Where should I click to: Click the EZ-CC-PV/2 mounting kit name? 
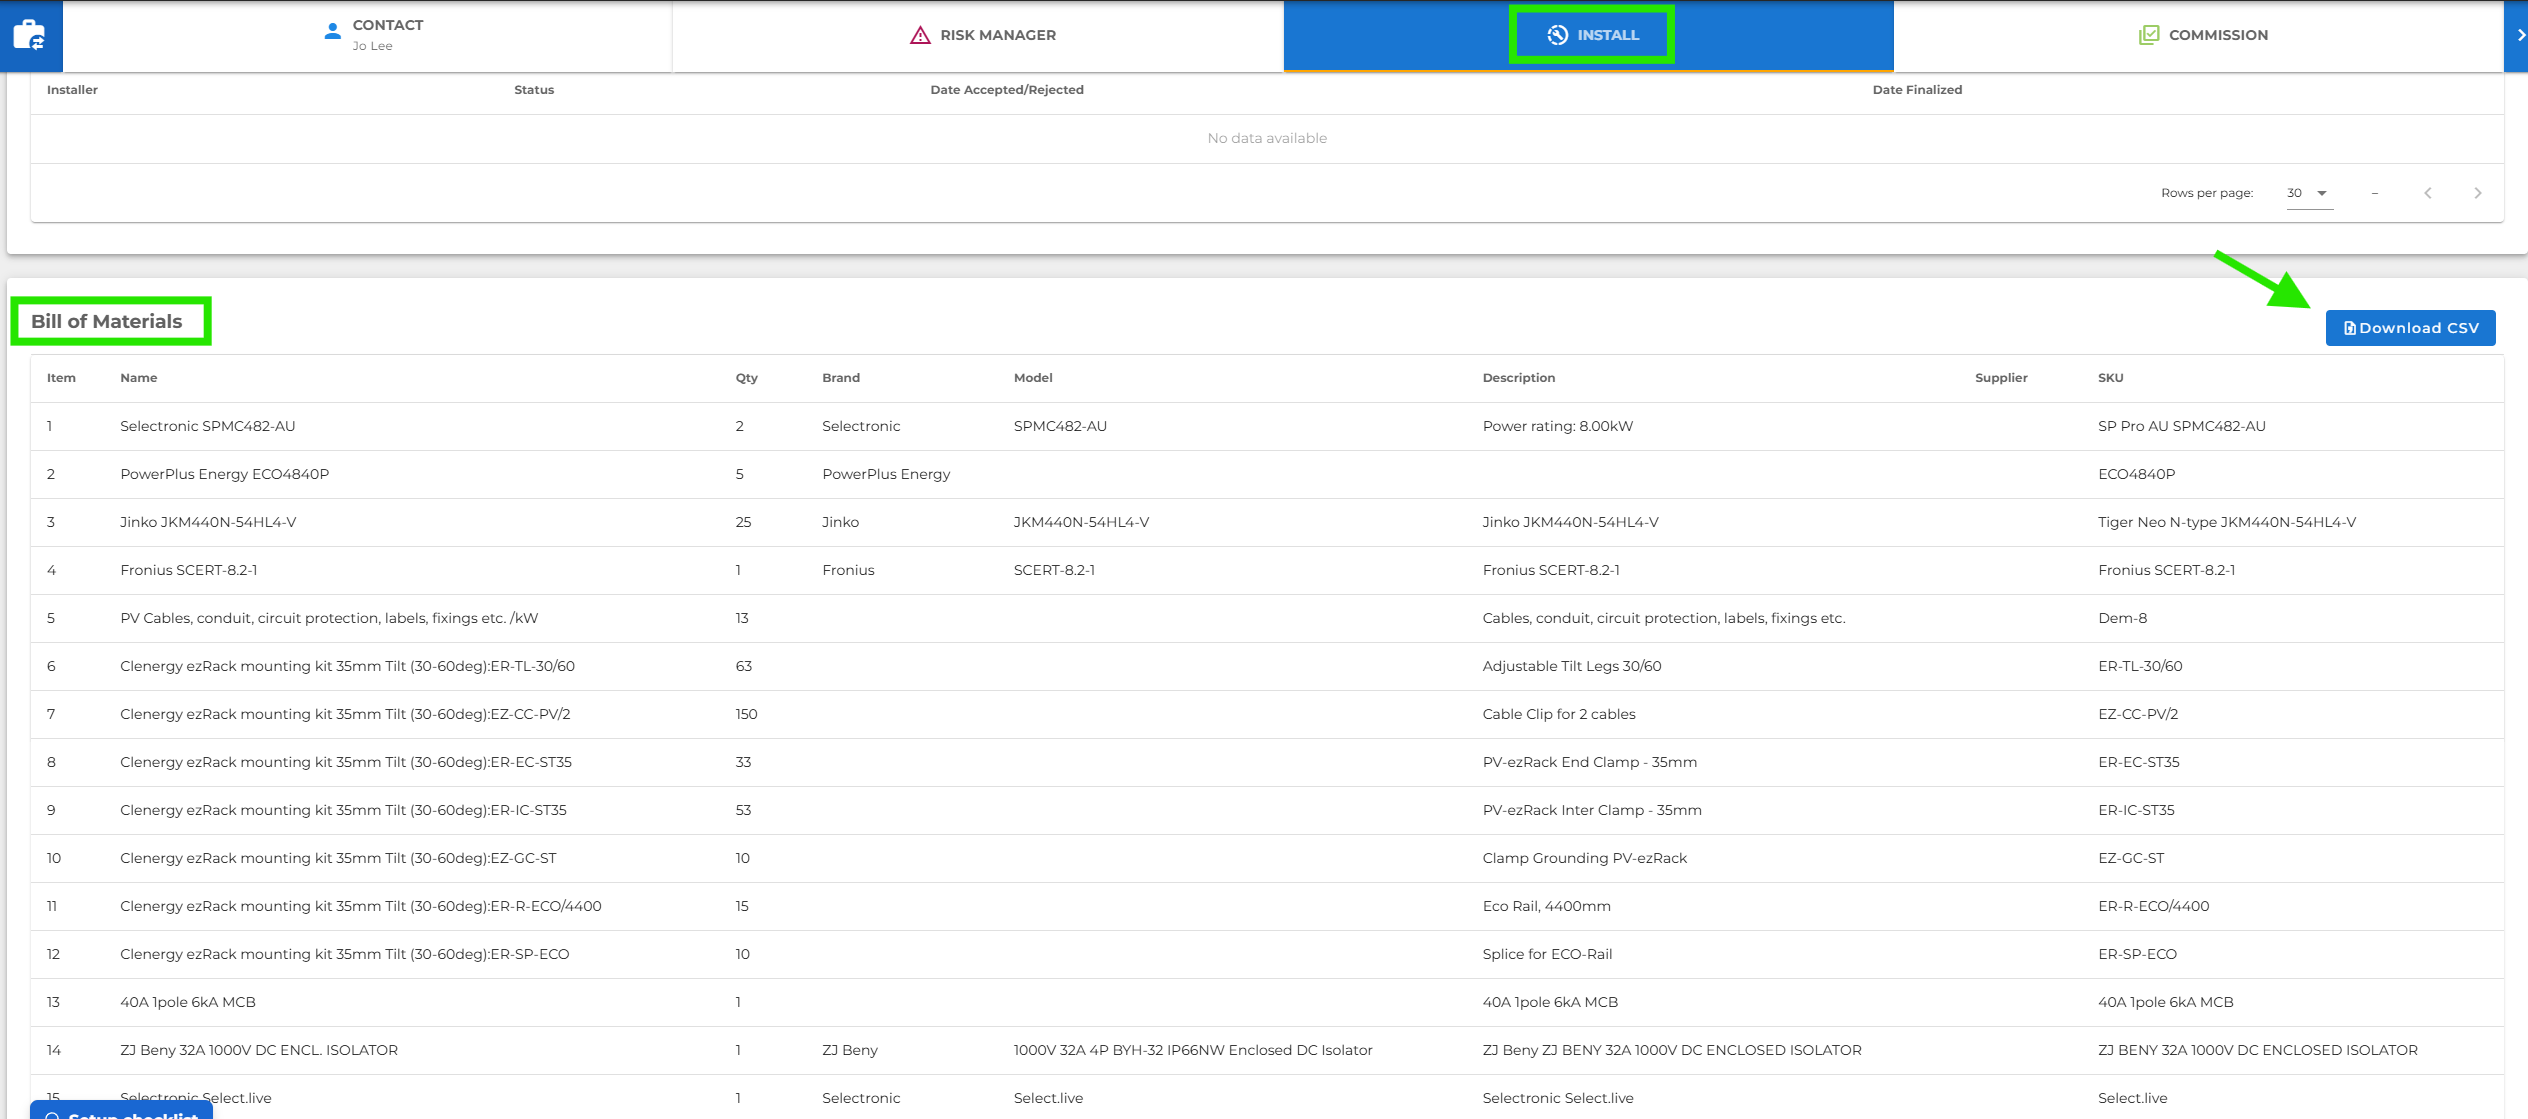click(x=345, y=714)
